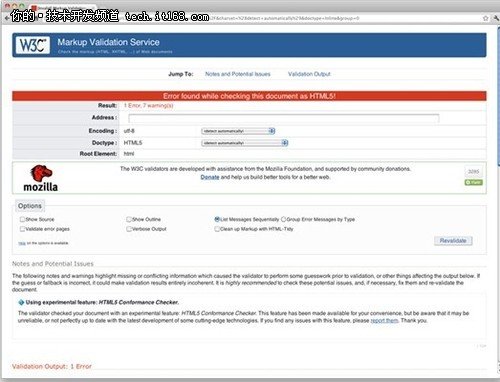The height and width of the screenshot is (382, 500).
Task: Open the Encoding detect automatically dropdown
Action: (238, 131)
